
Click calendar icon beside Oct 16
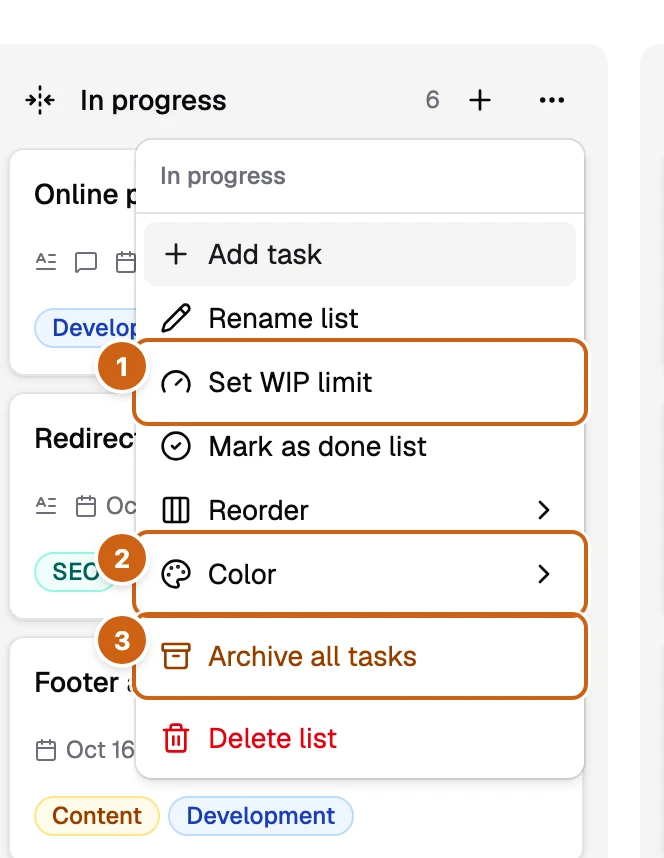[x=46, y=750]
